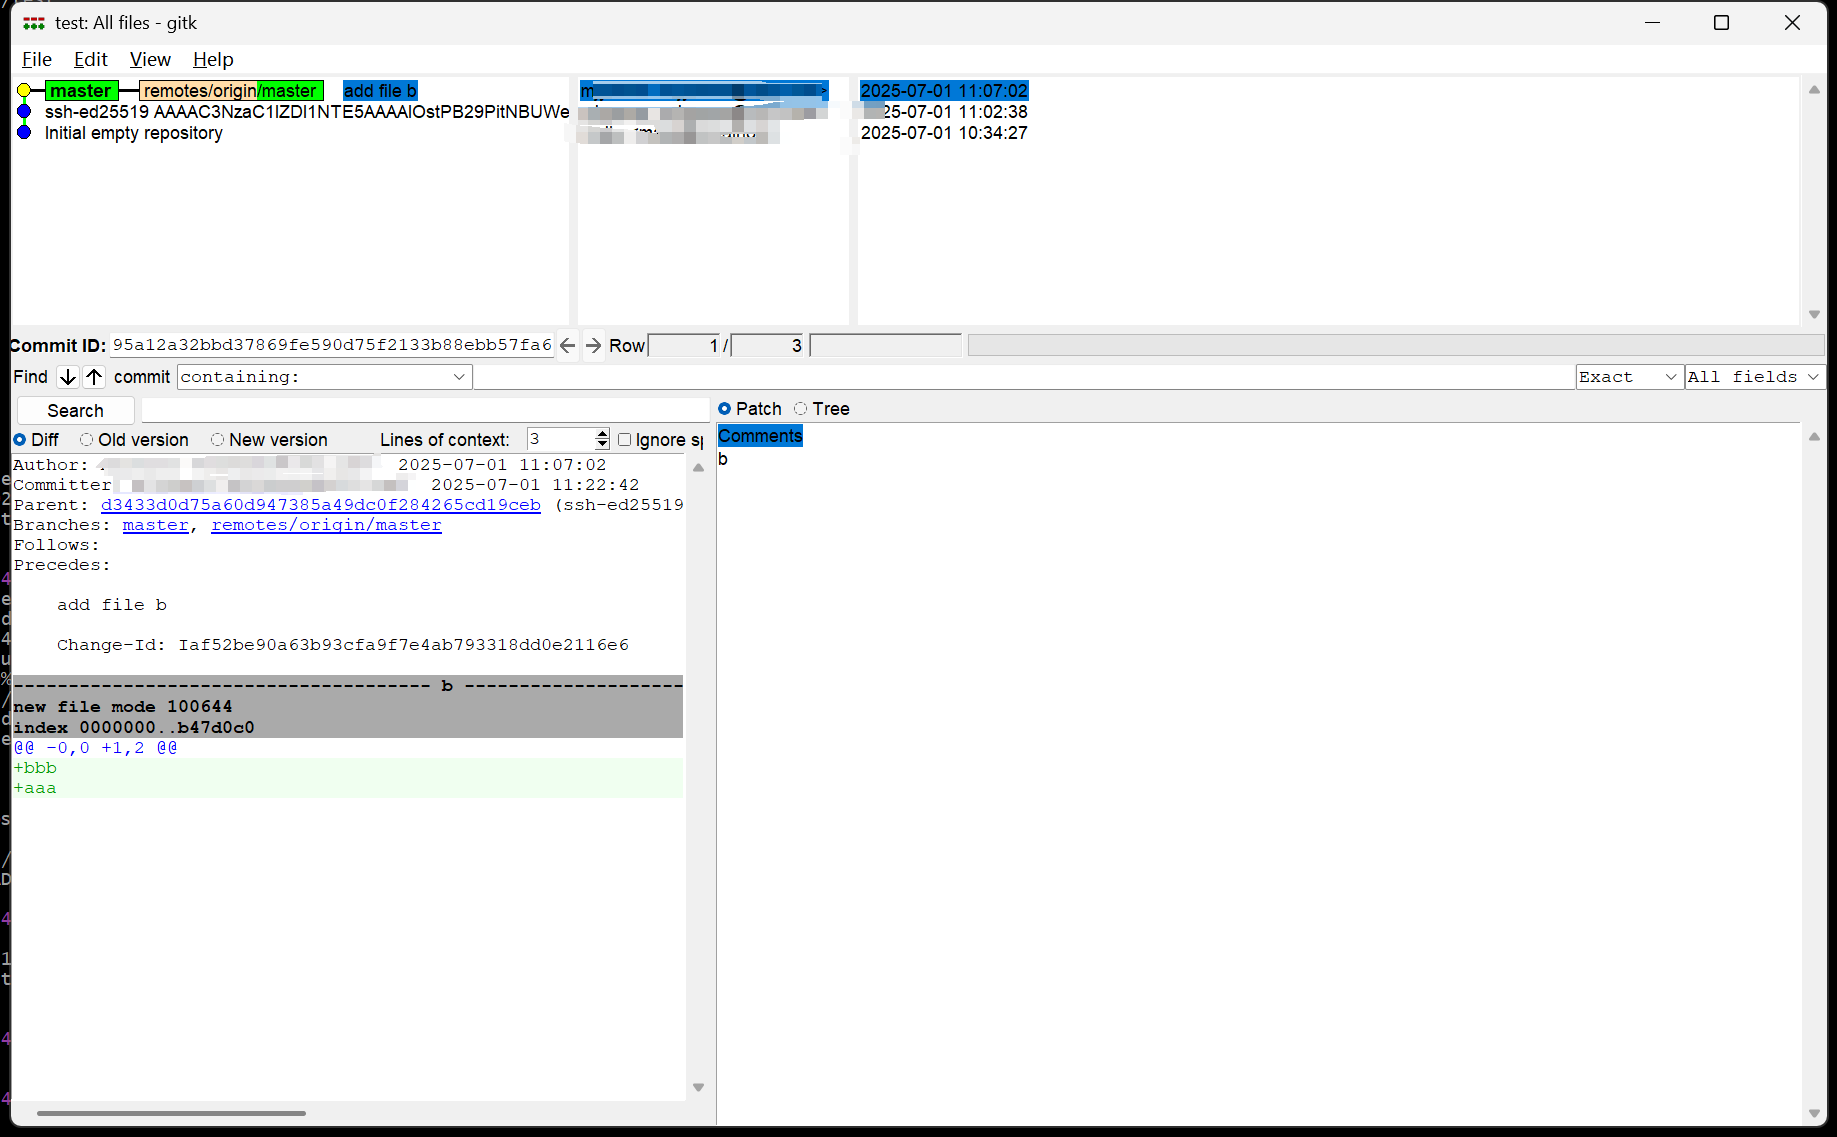This screenshot has width=1837, height=1137.
Task: Click the forward arrow next to Commit ID
Action: tap(593, 345)
